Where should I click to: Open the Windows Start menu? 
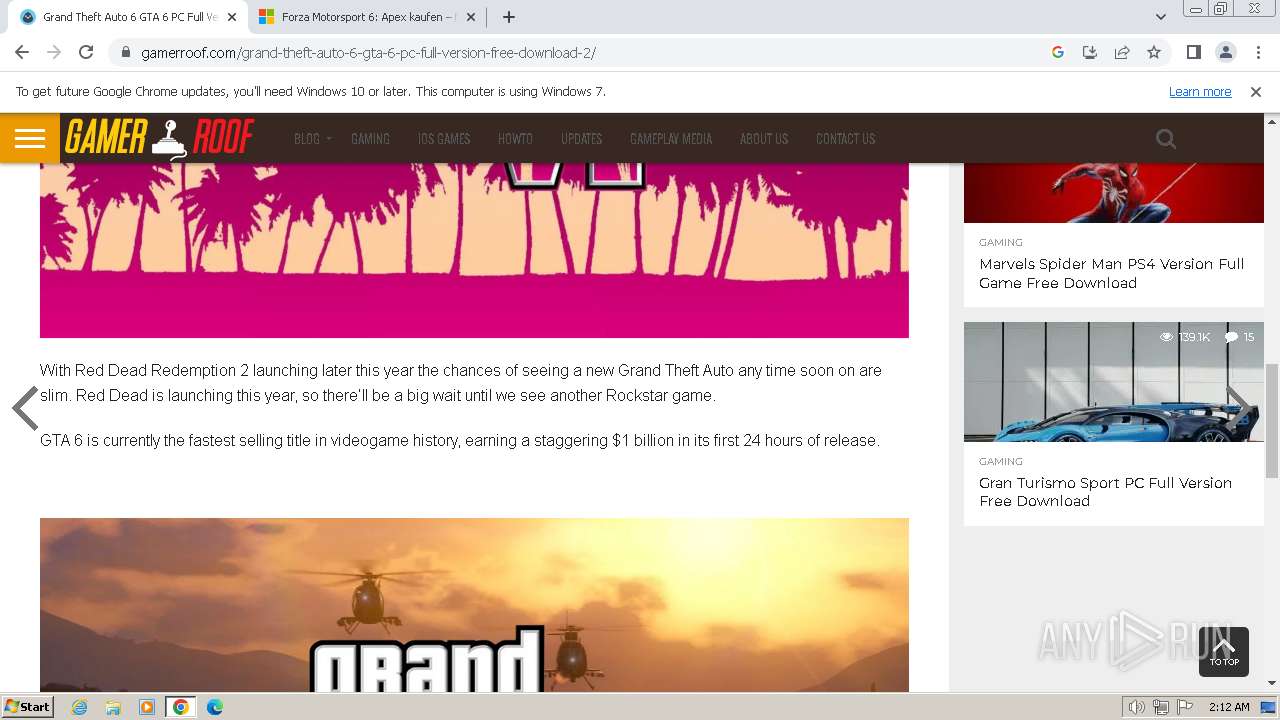tap(28, 706)
